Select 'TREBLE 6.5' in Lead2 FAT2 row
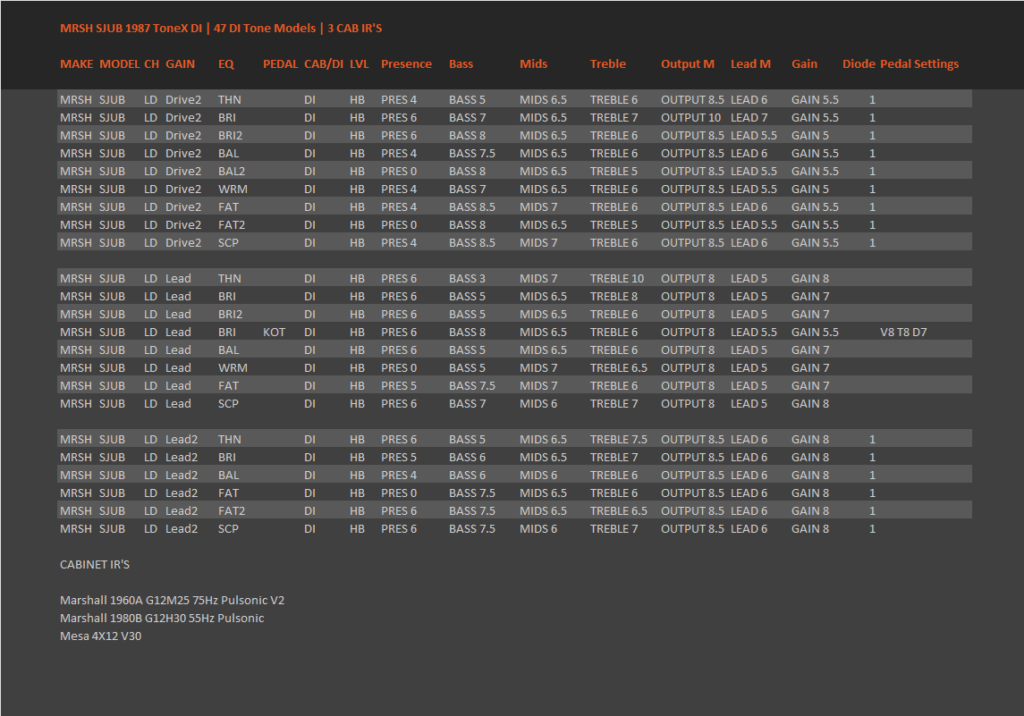 [x=619, y=511]
